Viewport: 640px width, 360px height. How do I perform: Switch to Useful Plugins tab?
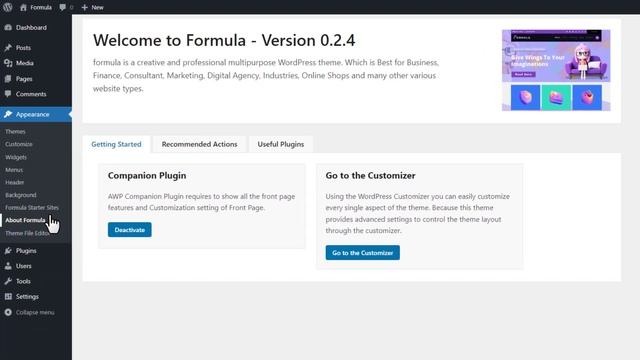tap(281, 144)
